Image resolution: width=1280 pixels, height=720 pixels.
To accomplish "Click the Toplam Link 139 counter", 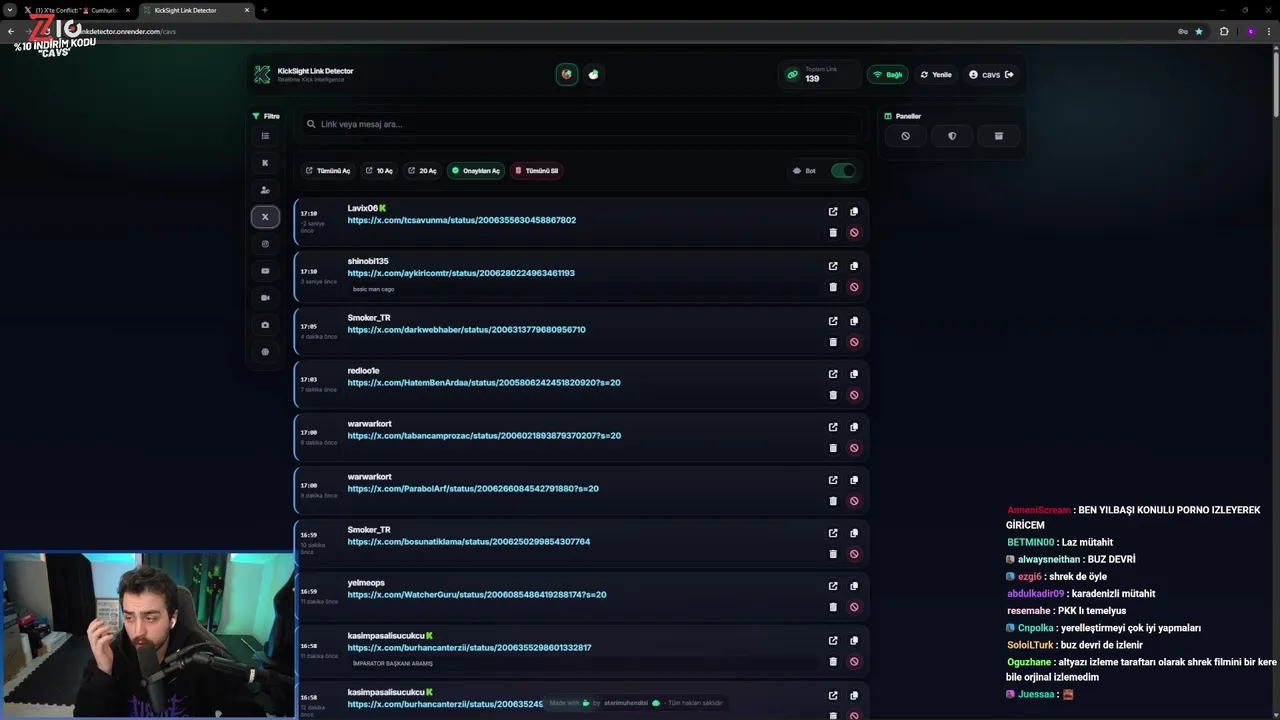I will pyautogui.click(x=819, y=75).
